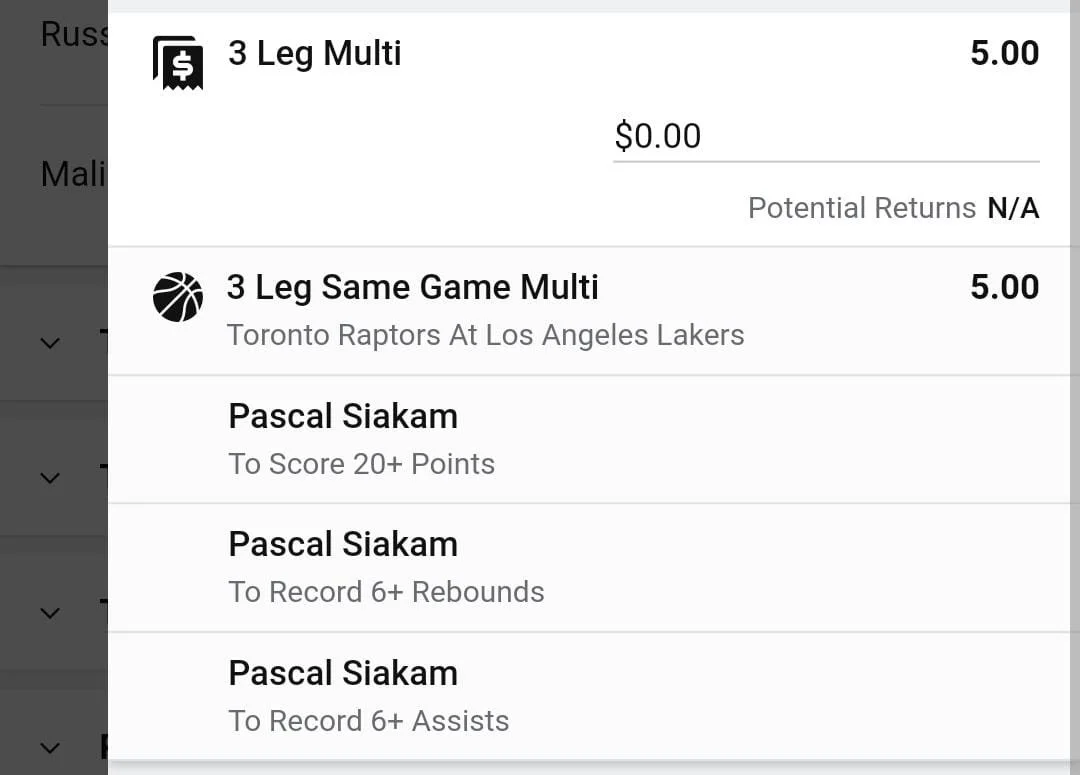Image resolution: width=1080 pixels, height=775 pixels.
Task: Expand the bottom chevron in the dimmed background list
Action: pos(50,747)
